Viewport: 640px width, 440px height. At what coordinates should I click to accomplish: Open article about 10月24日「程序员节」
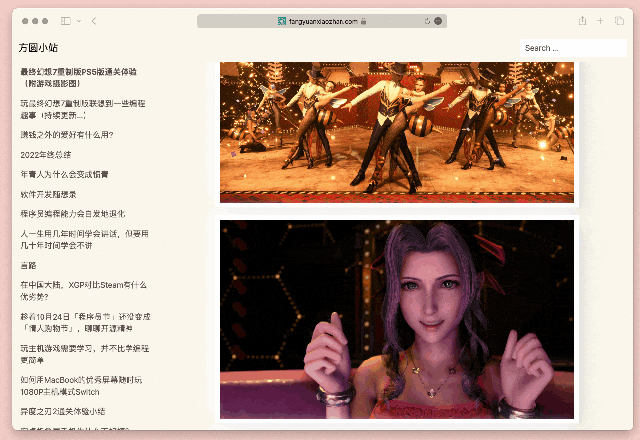(x=85, y=322)
